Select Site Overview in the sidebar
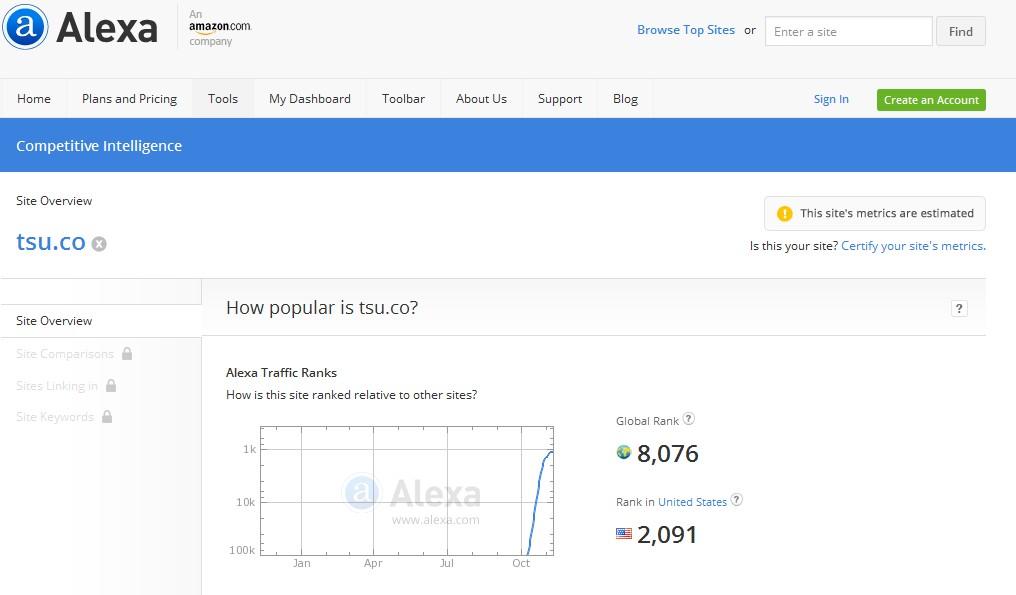Image resolution: width=1016 pixels, height=595 pixels. pos(100,321)
